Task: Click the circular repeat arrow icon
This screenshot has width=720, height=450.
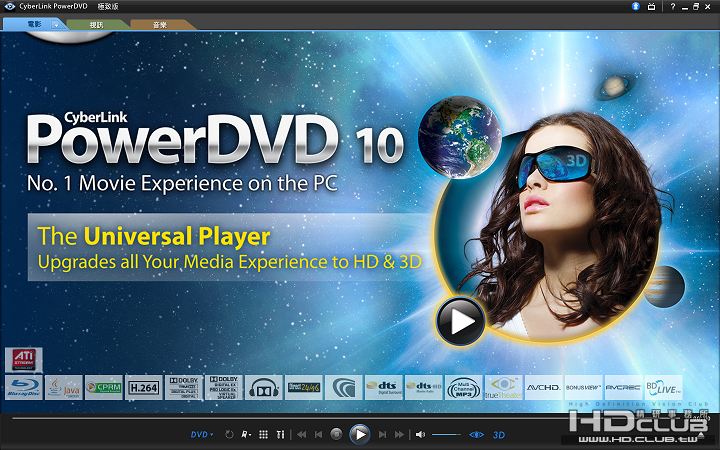Action: coord(229,434)
